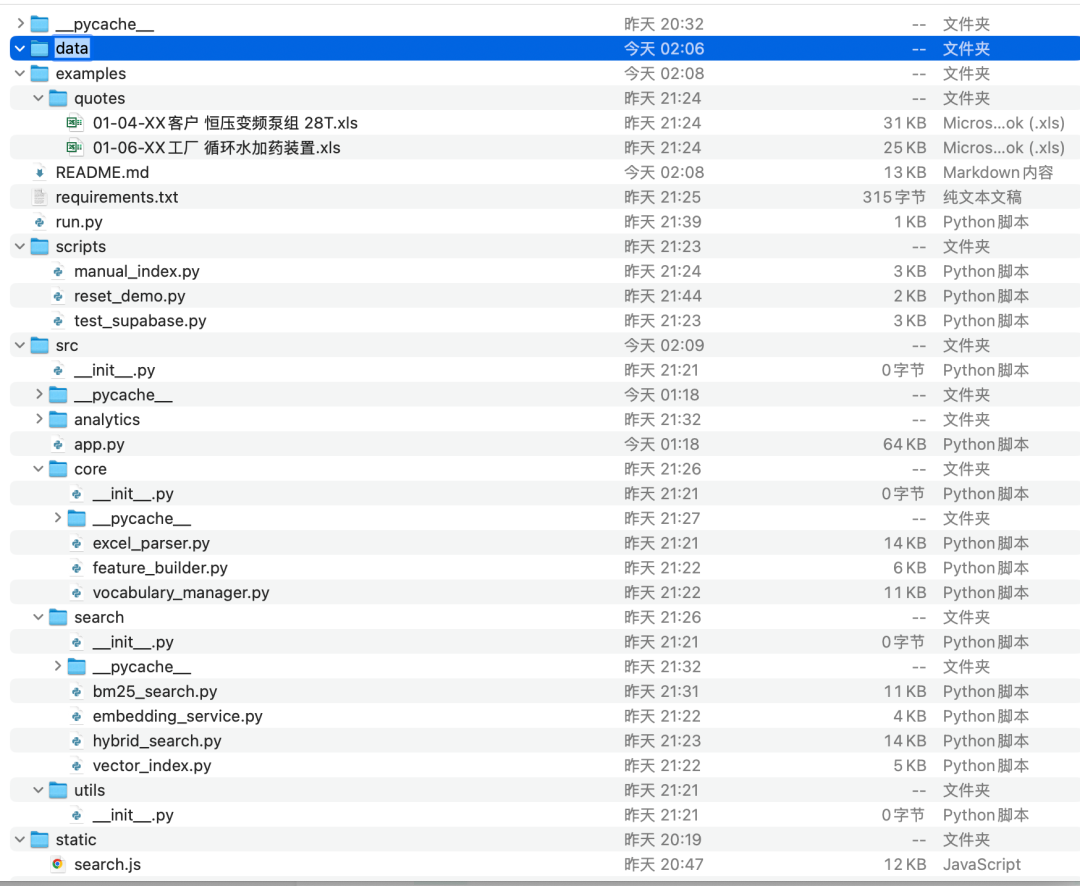1080x886 pixels.
Task: Click the blue folder icon for static
Action: (x=39, y=840)
